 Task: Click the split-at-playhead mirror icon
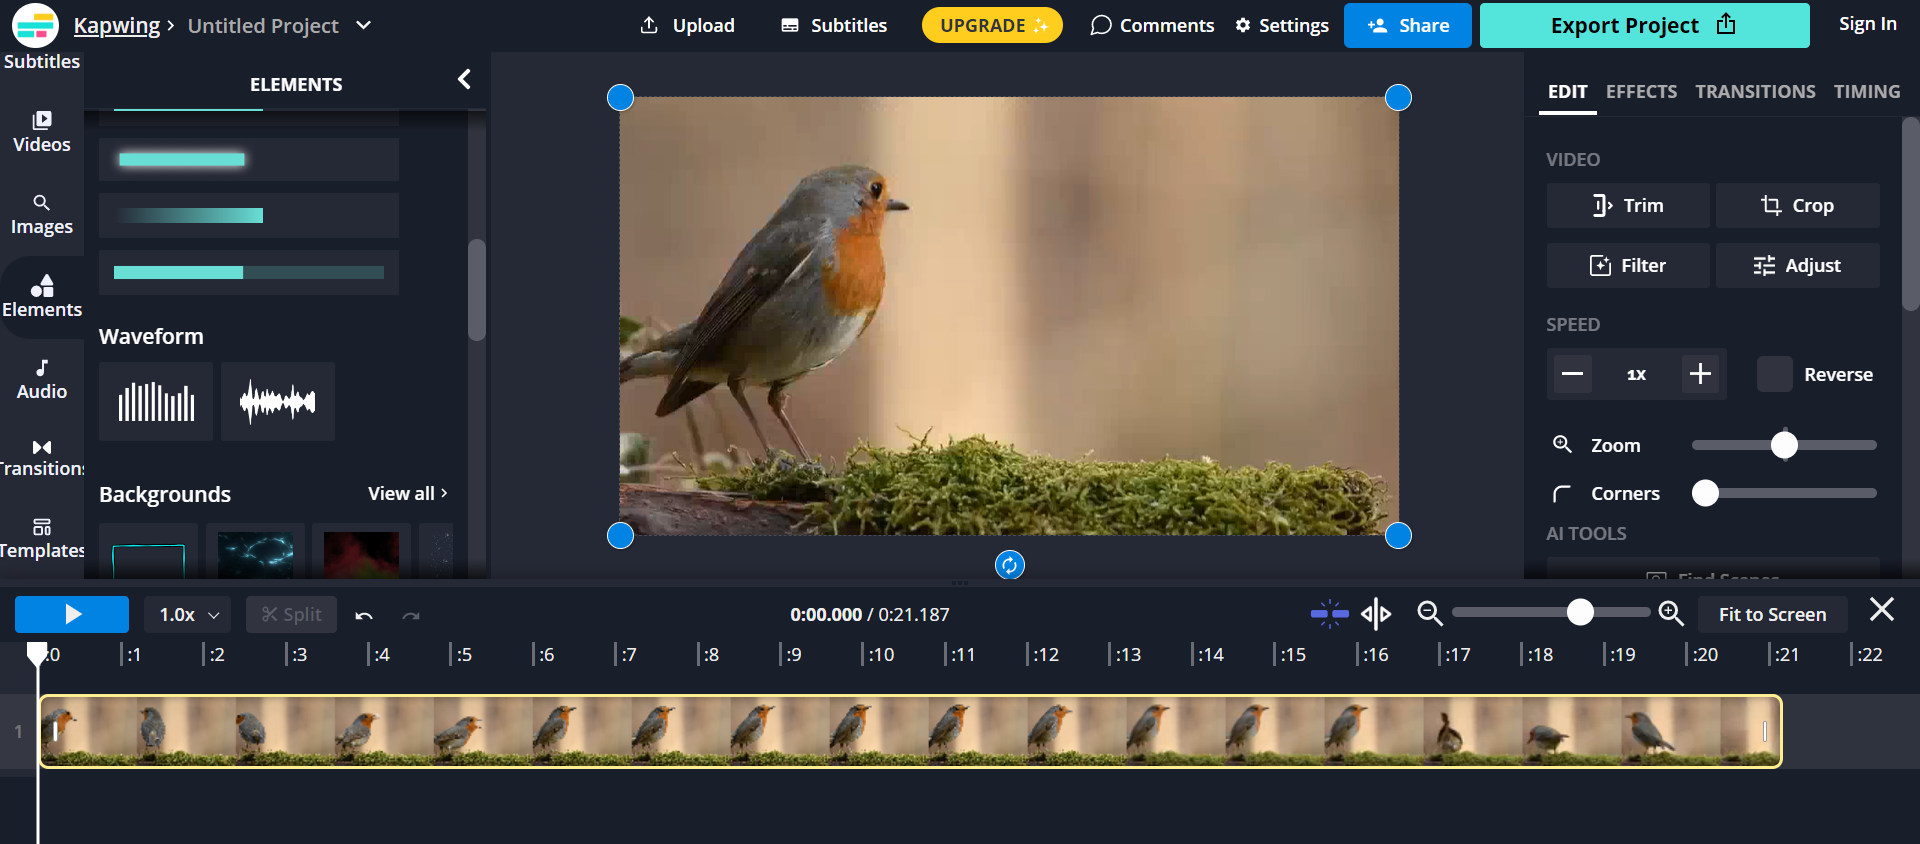coord(1376,613)
